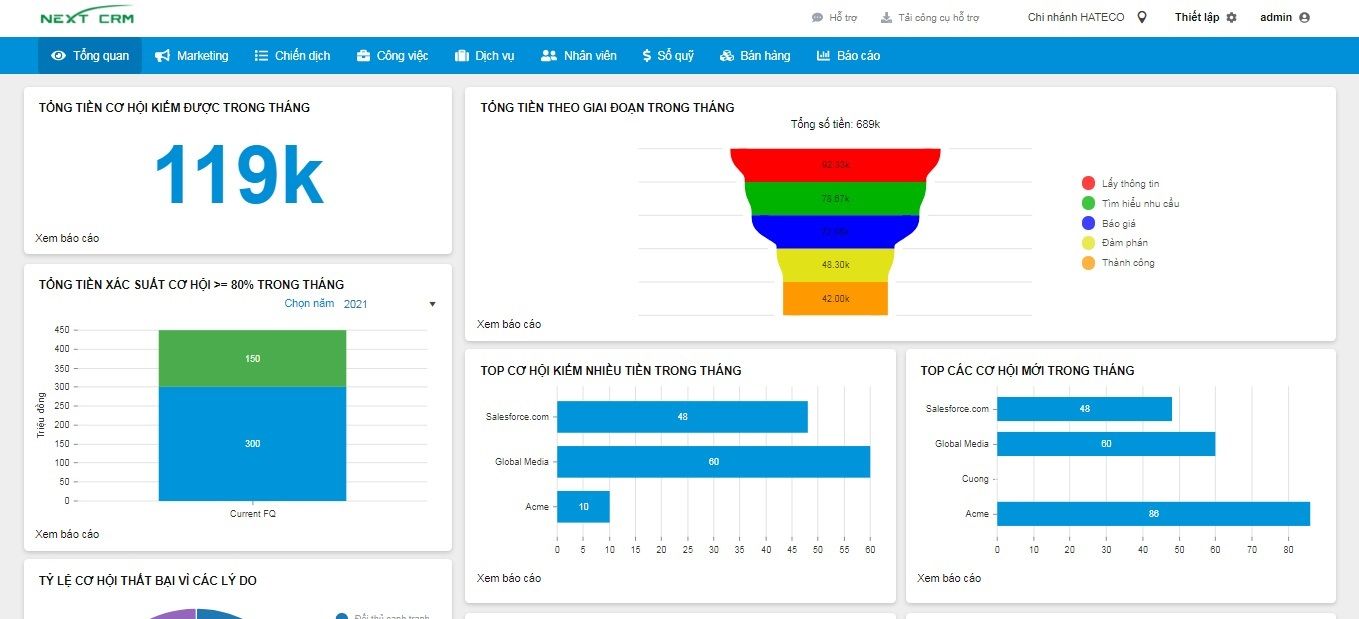Open settings via the Thiết lập gear icon
This screenshot has height=619, width=1359.
(x=1231, y=17)
